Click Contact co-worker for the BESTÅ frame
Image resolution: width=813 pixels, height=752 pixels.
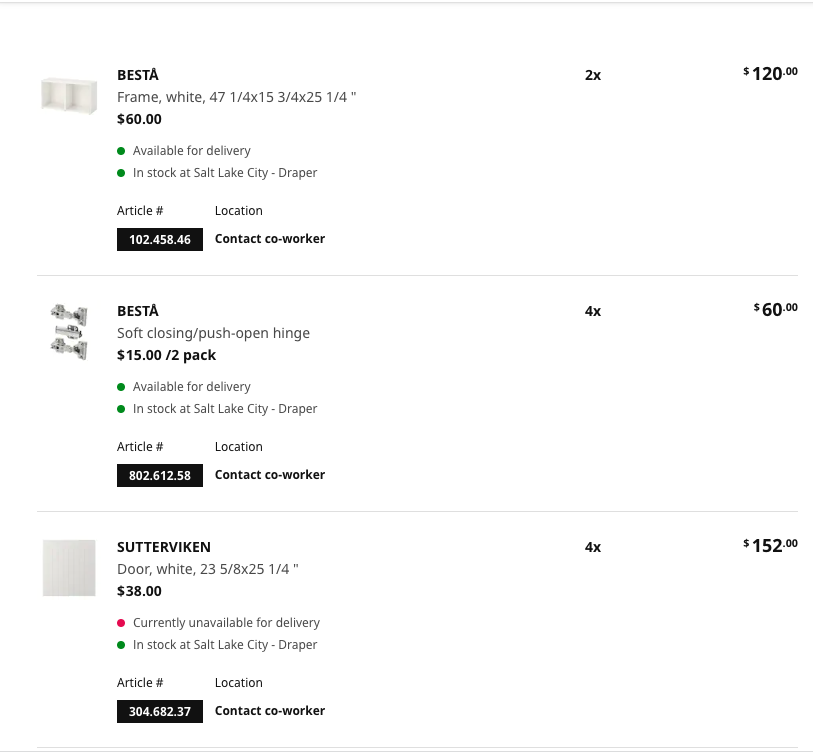point(270,239)
